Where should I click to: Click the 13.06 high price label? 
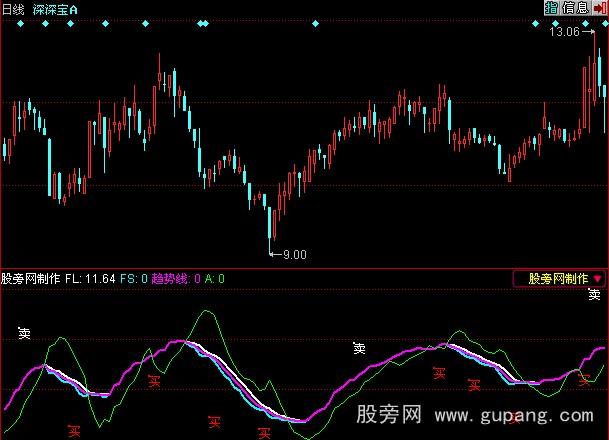tap(564, 31)
